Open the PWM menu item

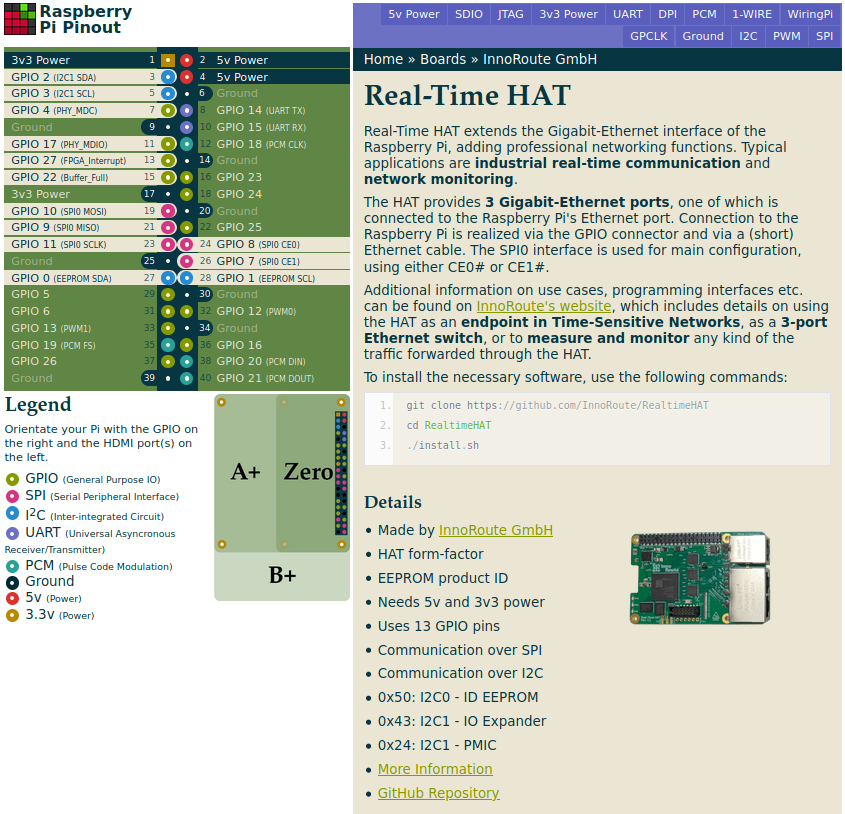coord(786,36)
